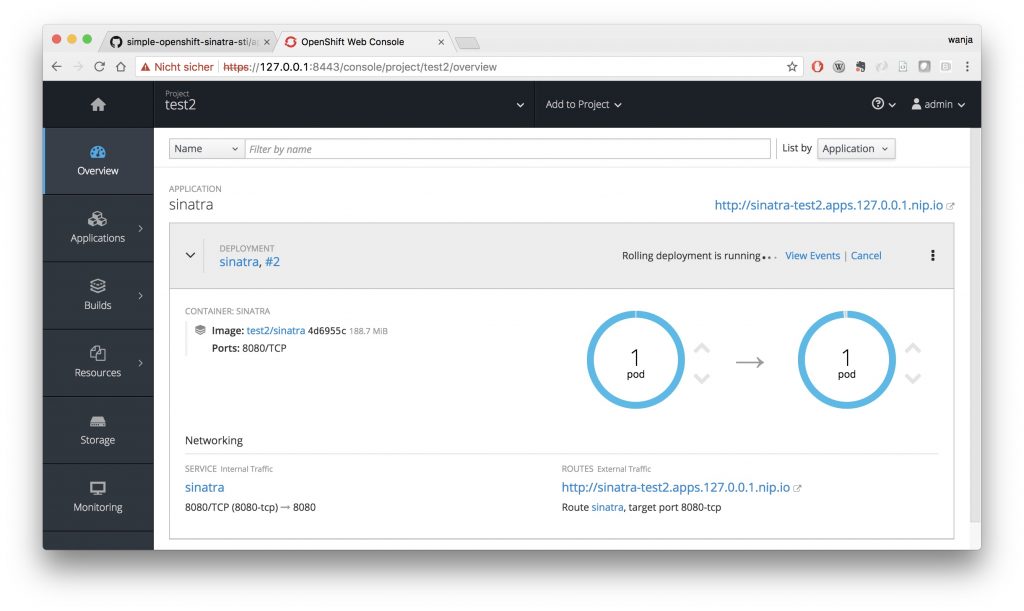This screenshot has width=1024, height=611.
Task: Open the test2/sinatra image link
Action: [x=276, y=330]
